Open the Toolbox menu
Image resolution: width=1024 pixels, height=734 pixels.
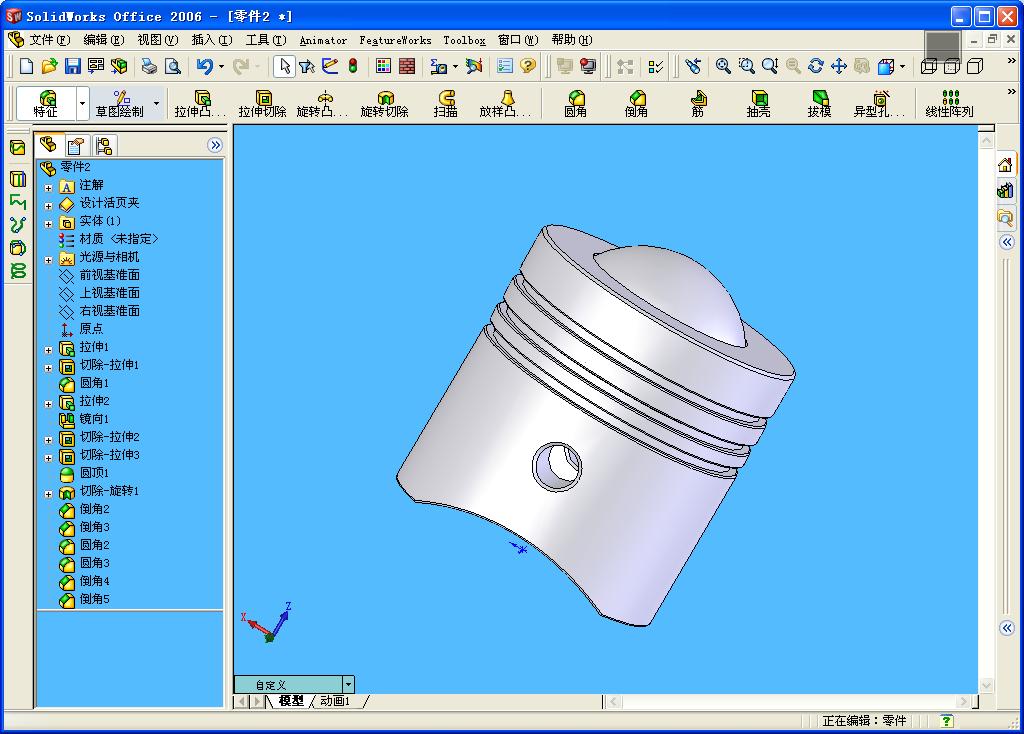(464, 40)
